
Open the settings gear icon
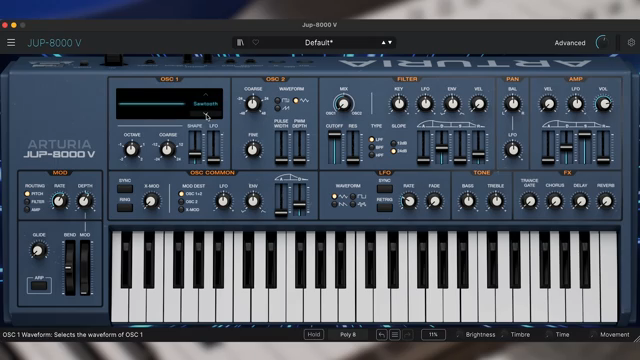631,42
